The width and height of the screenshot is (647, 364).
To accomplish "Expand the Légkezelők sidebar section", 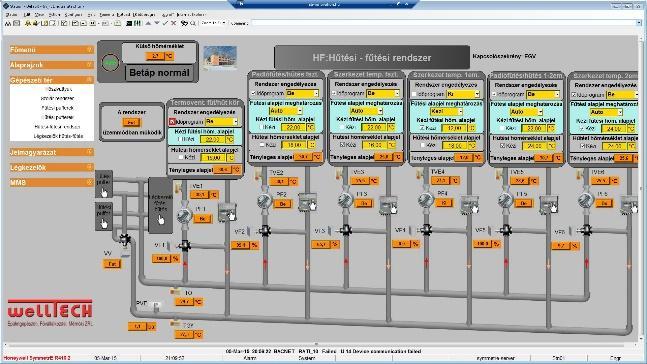I will pyautogui.click(x=52, y=167).
